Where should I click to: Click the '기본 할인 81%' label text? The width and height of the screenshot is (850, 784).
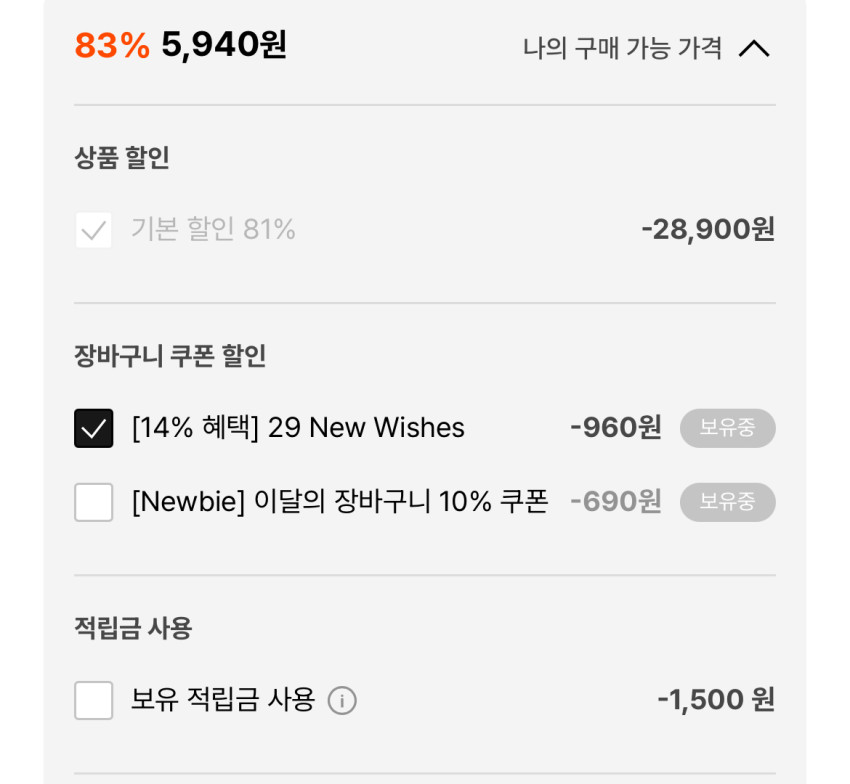coord(213,230)
